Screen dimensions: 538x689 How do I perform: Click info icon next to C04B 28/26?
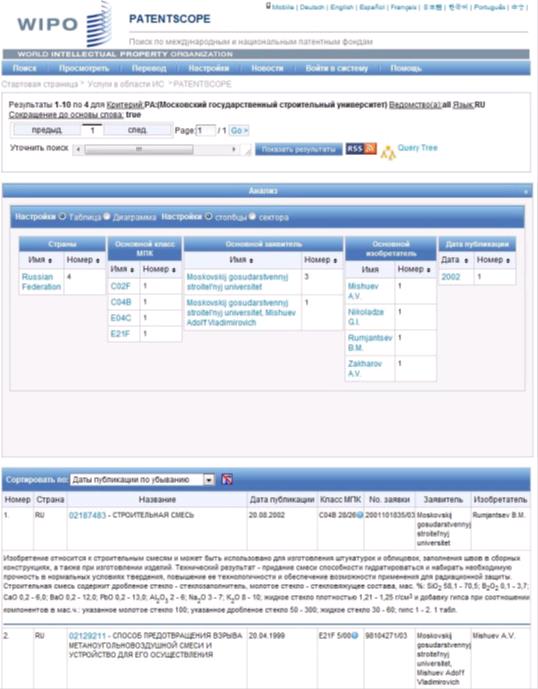pyautogui.click(x=360, y=515)
